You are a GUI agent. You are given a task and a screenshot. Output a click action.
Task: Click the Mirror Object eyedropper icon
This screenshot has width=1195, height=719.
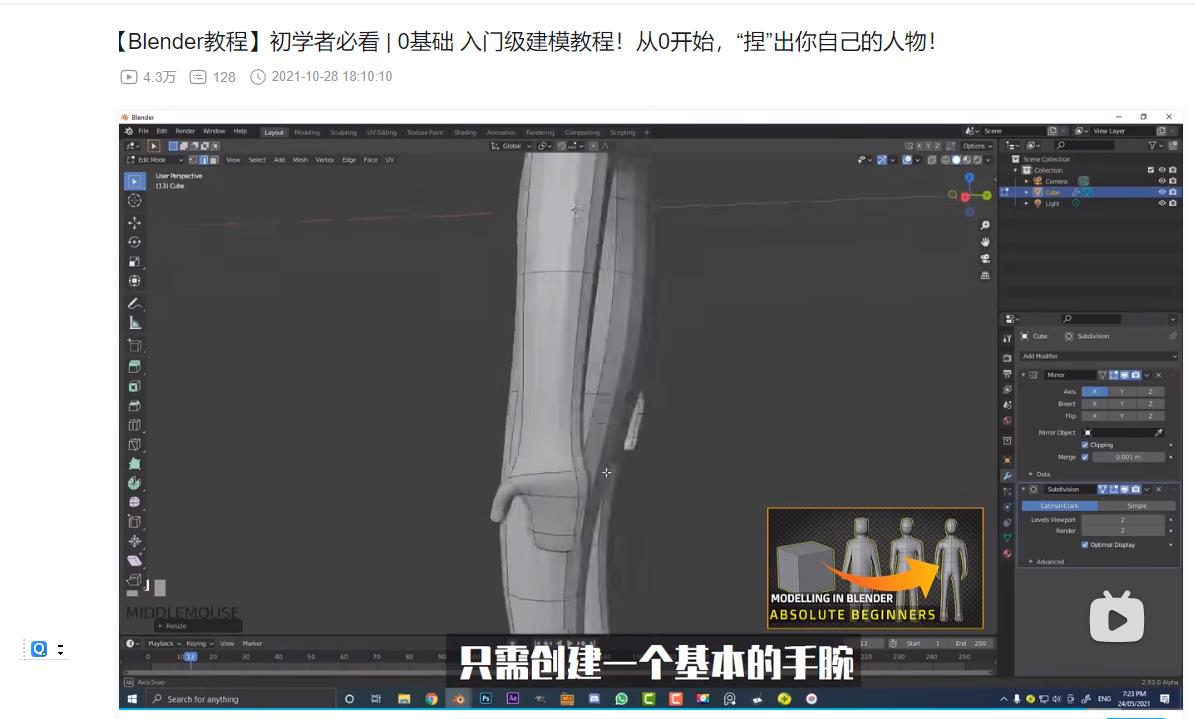coord(1158,432)
